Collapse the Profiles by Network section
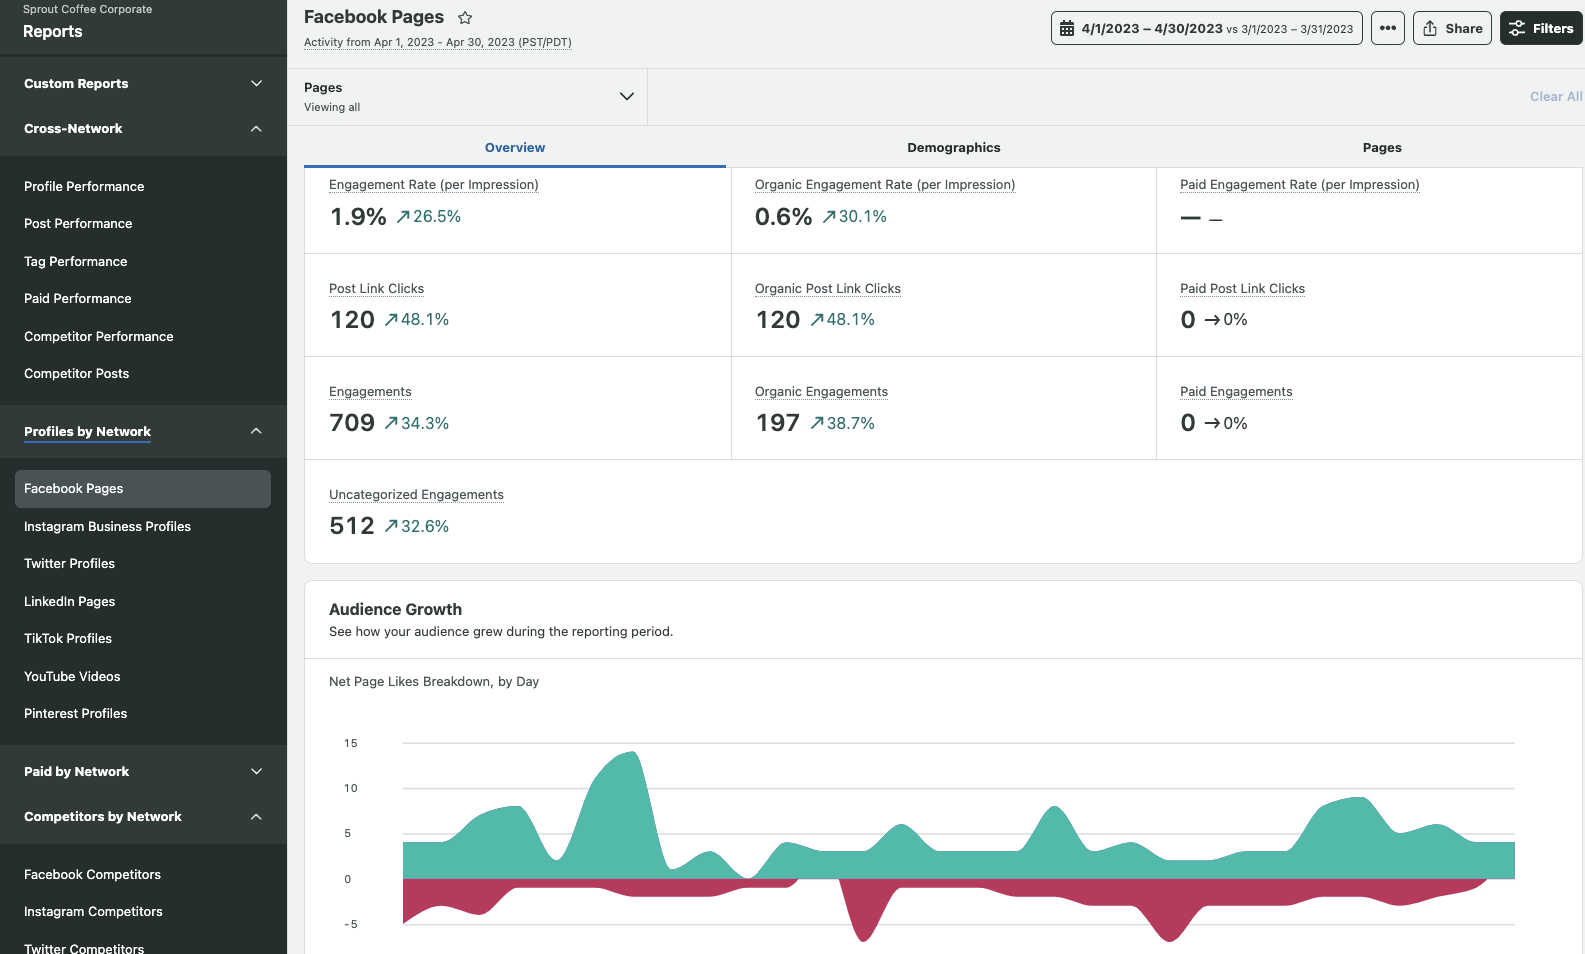Screen dimensions: 1585x954 tap(256, 431)
